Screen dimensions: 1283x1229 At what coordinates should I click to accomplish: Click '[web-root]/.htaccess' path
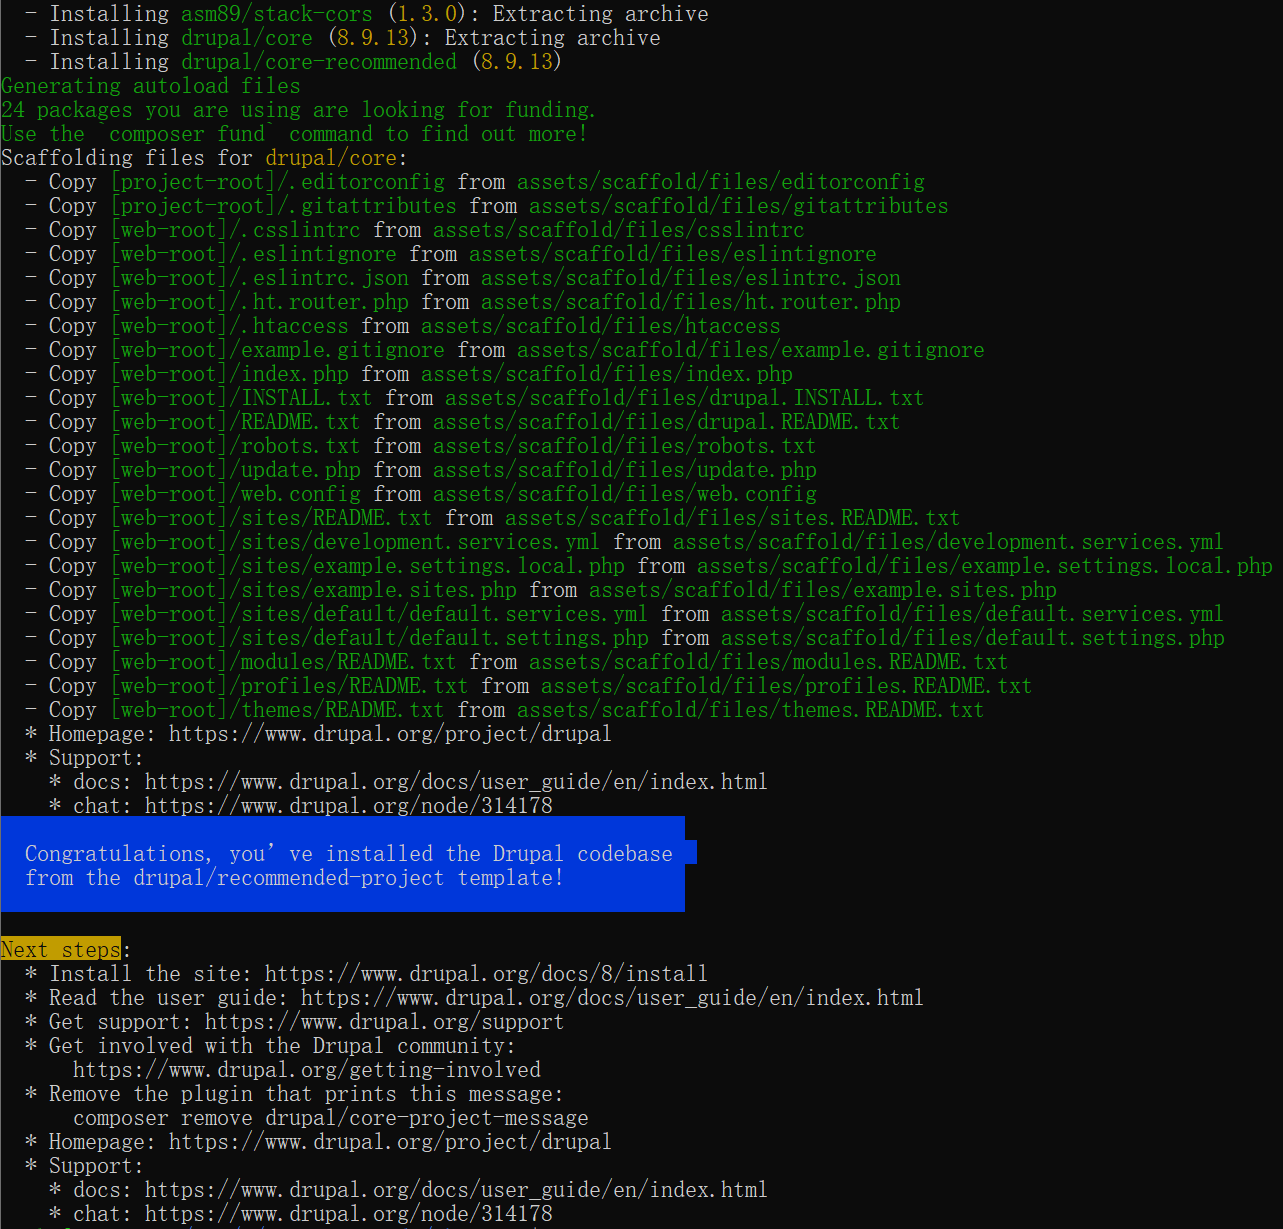(229, 326)
